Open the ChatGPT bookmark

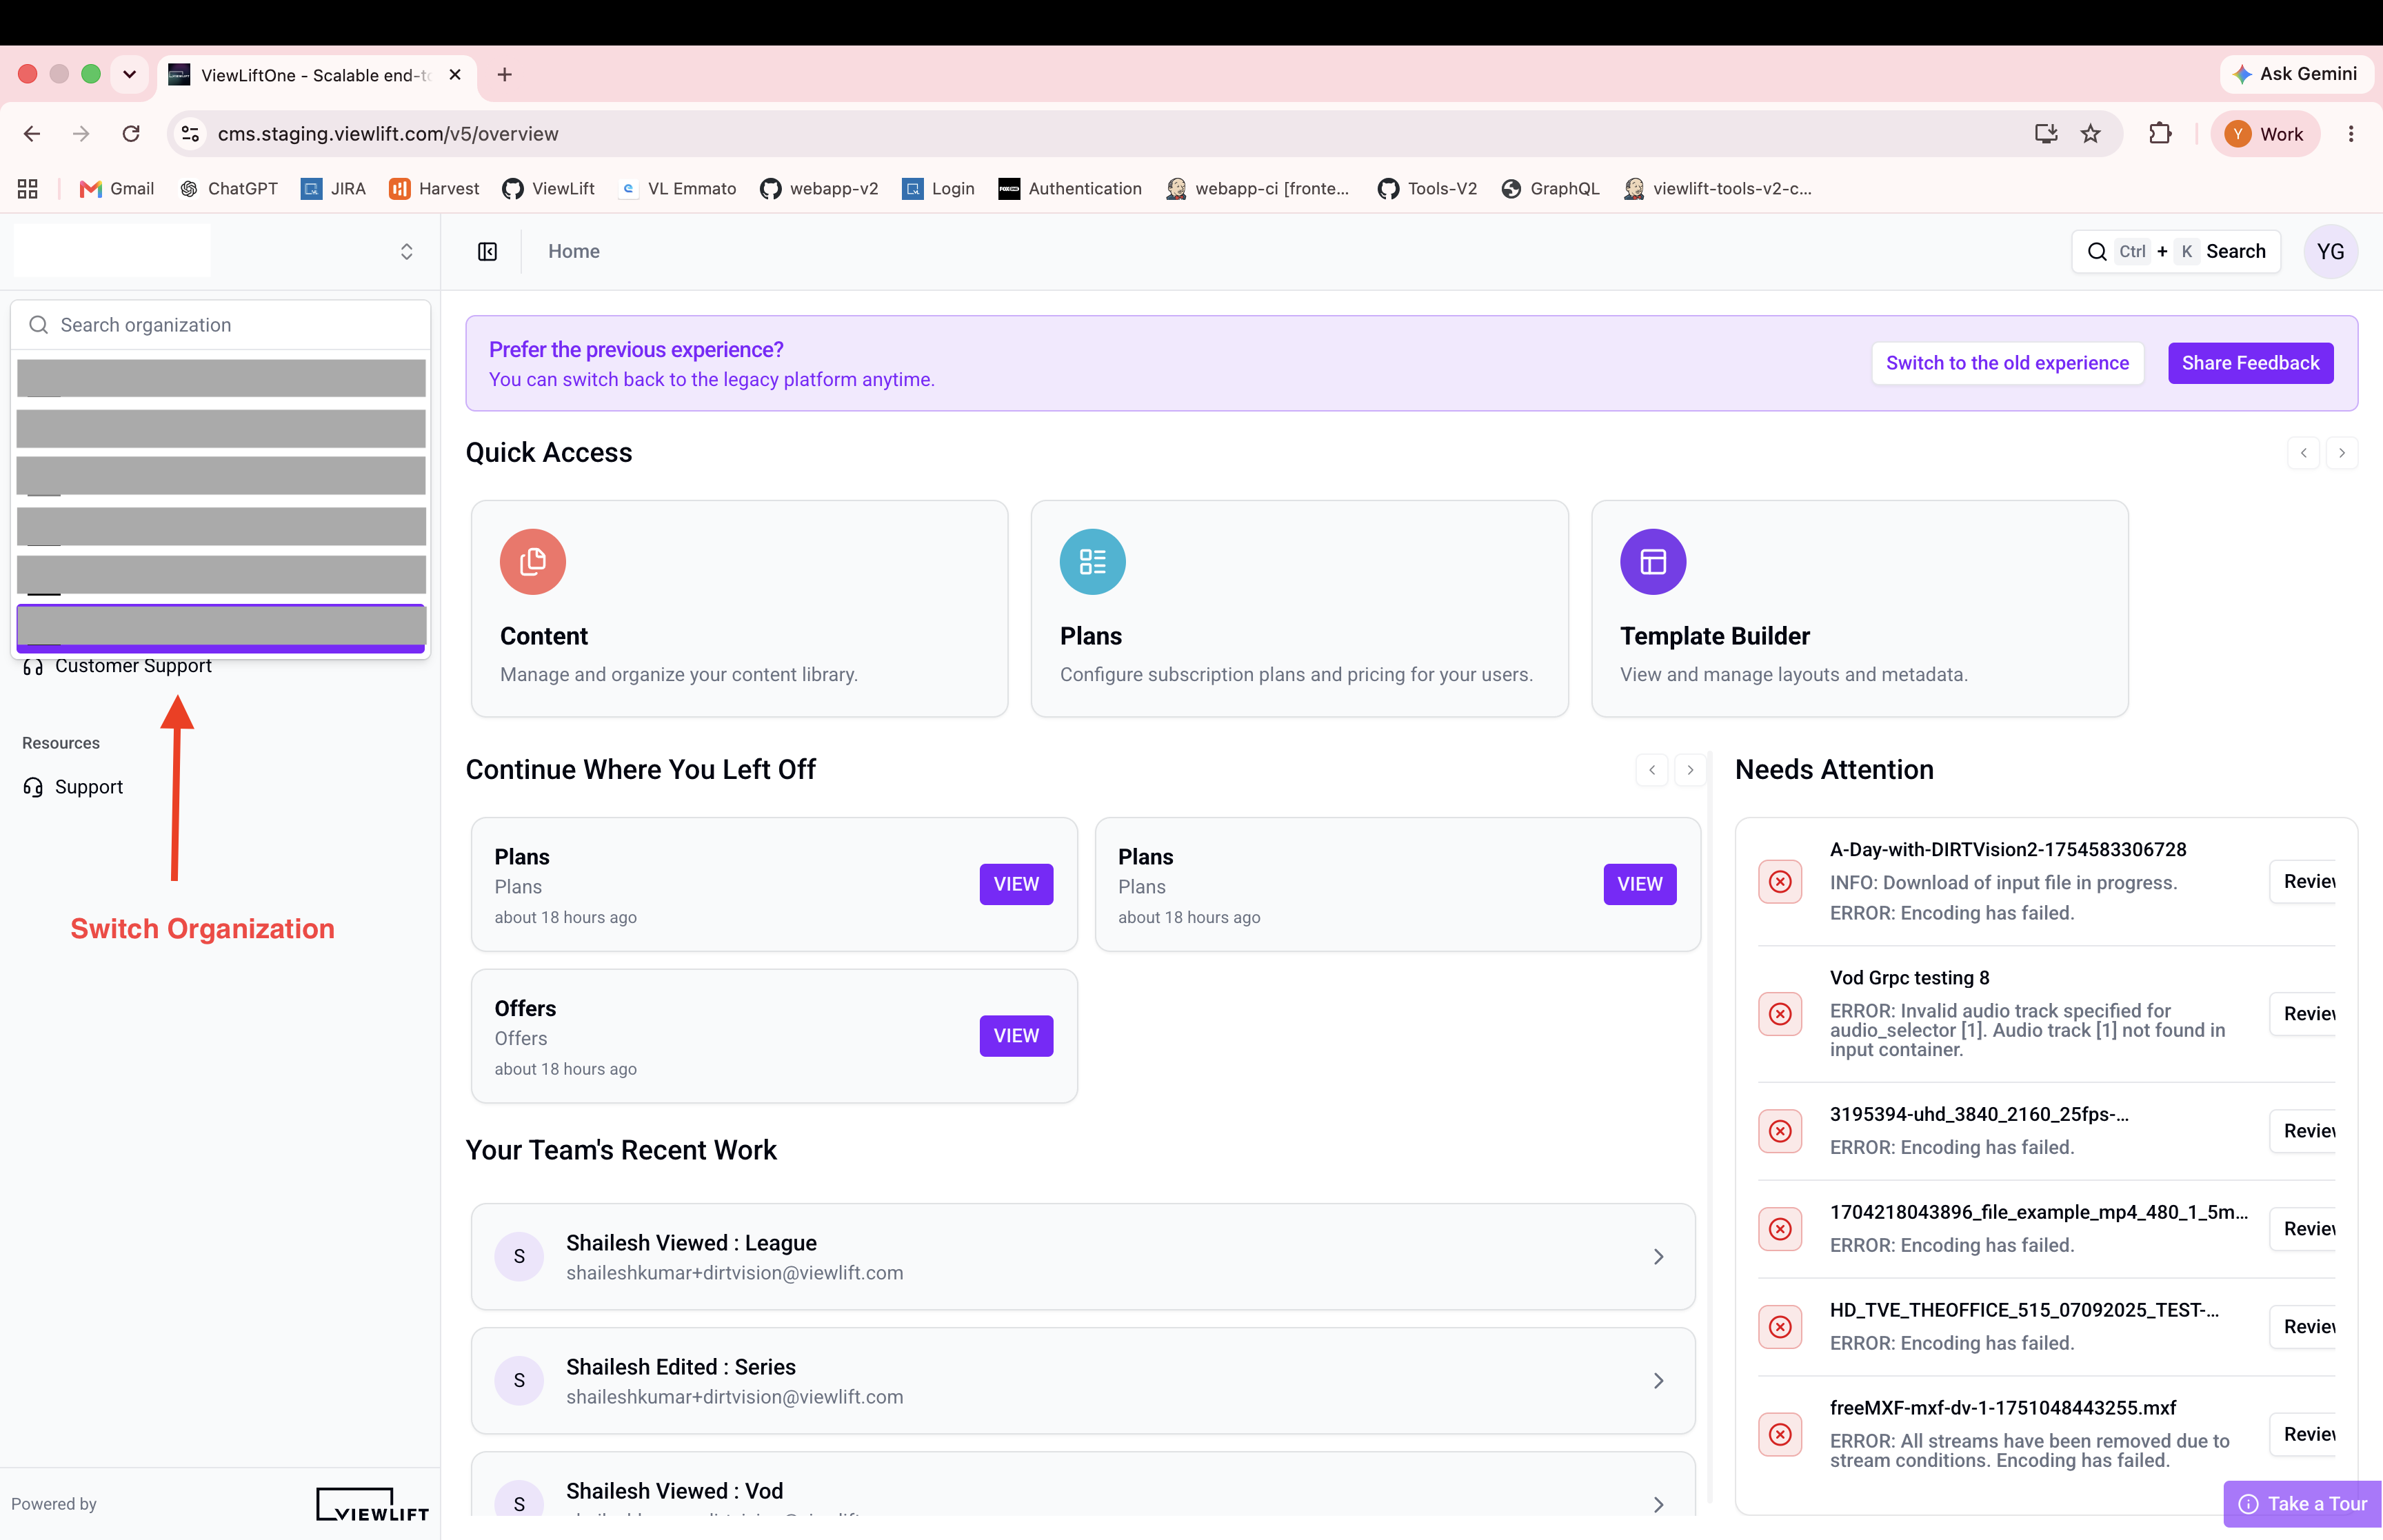229,189
